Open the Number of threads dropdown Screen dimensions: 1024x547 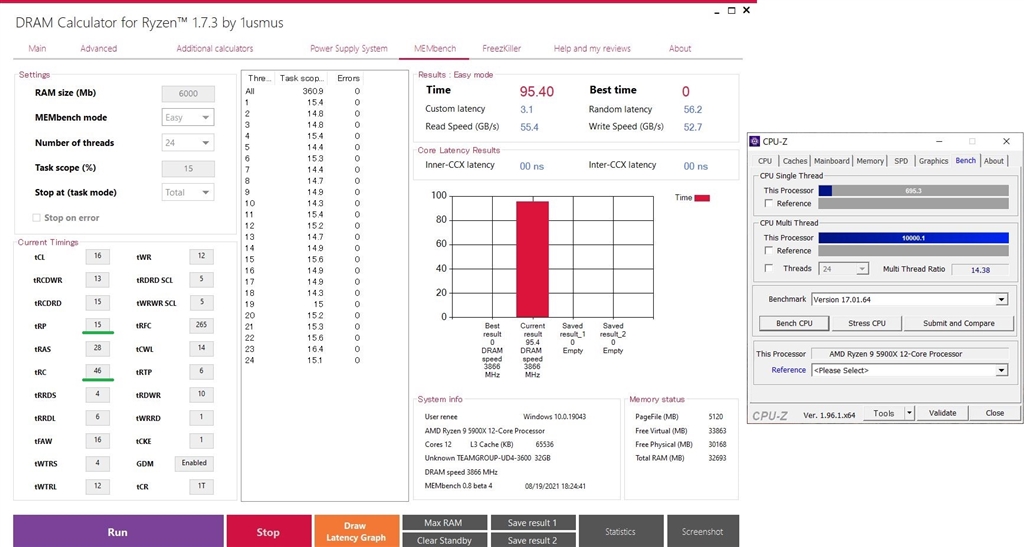(x=188, y=142)
